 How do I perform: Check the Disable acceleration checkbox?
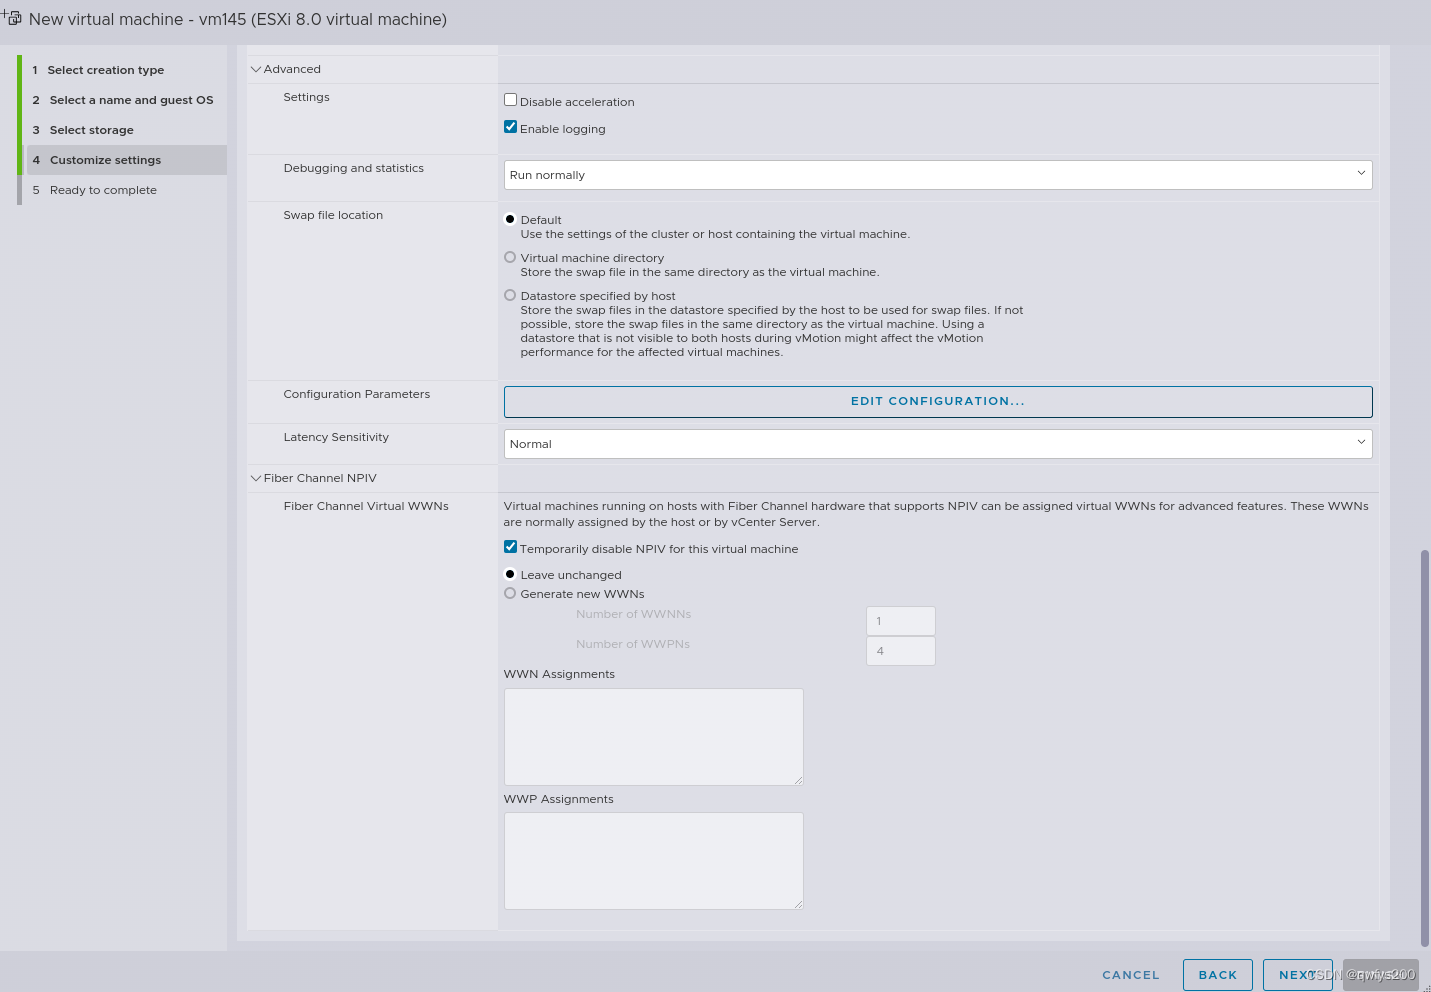[510, 100]
